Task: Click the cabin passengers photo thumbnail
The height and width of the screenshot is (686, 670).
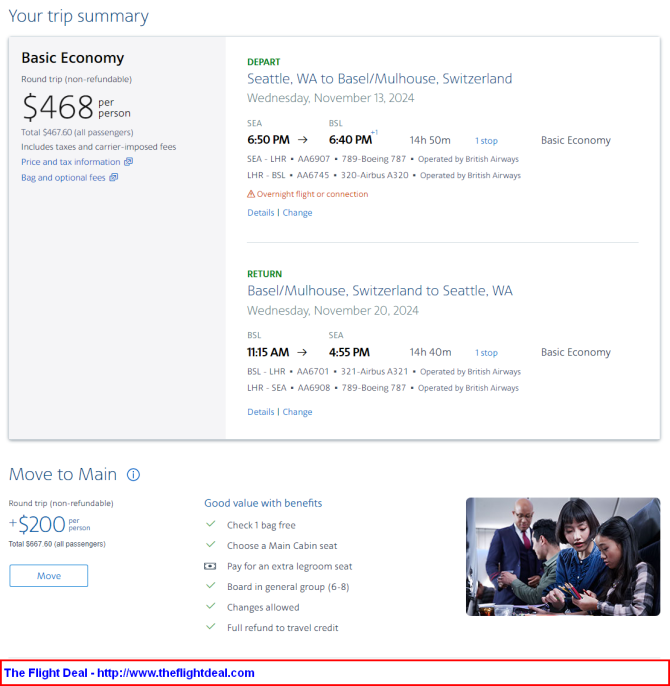Action: pyautogui.click(x=562, y=556)
